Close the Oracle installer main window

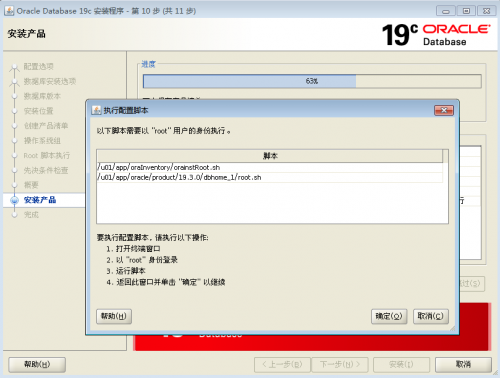(x=486, y=11)
